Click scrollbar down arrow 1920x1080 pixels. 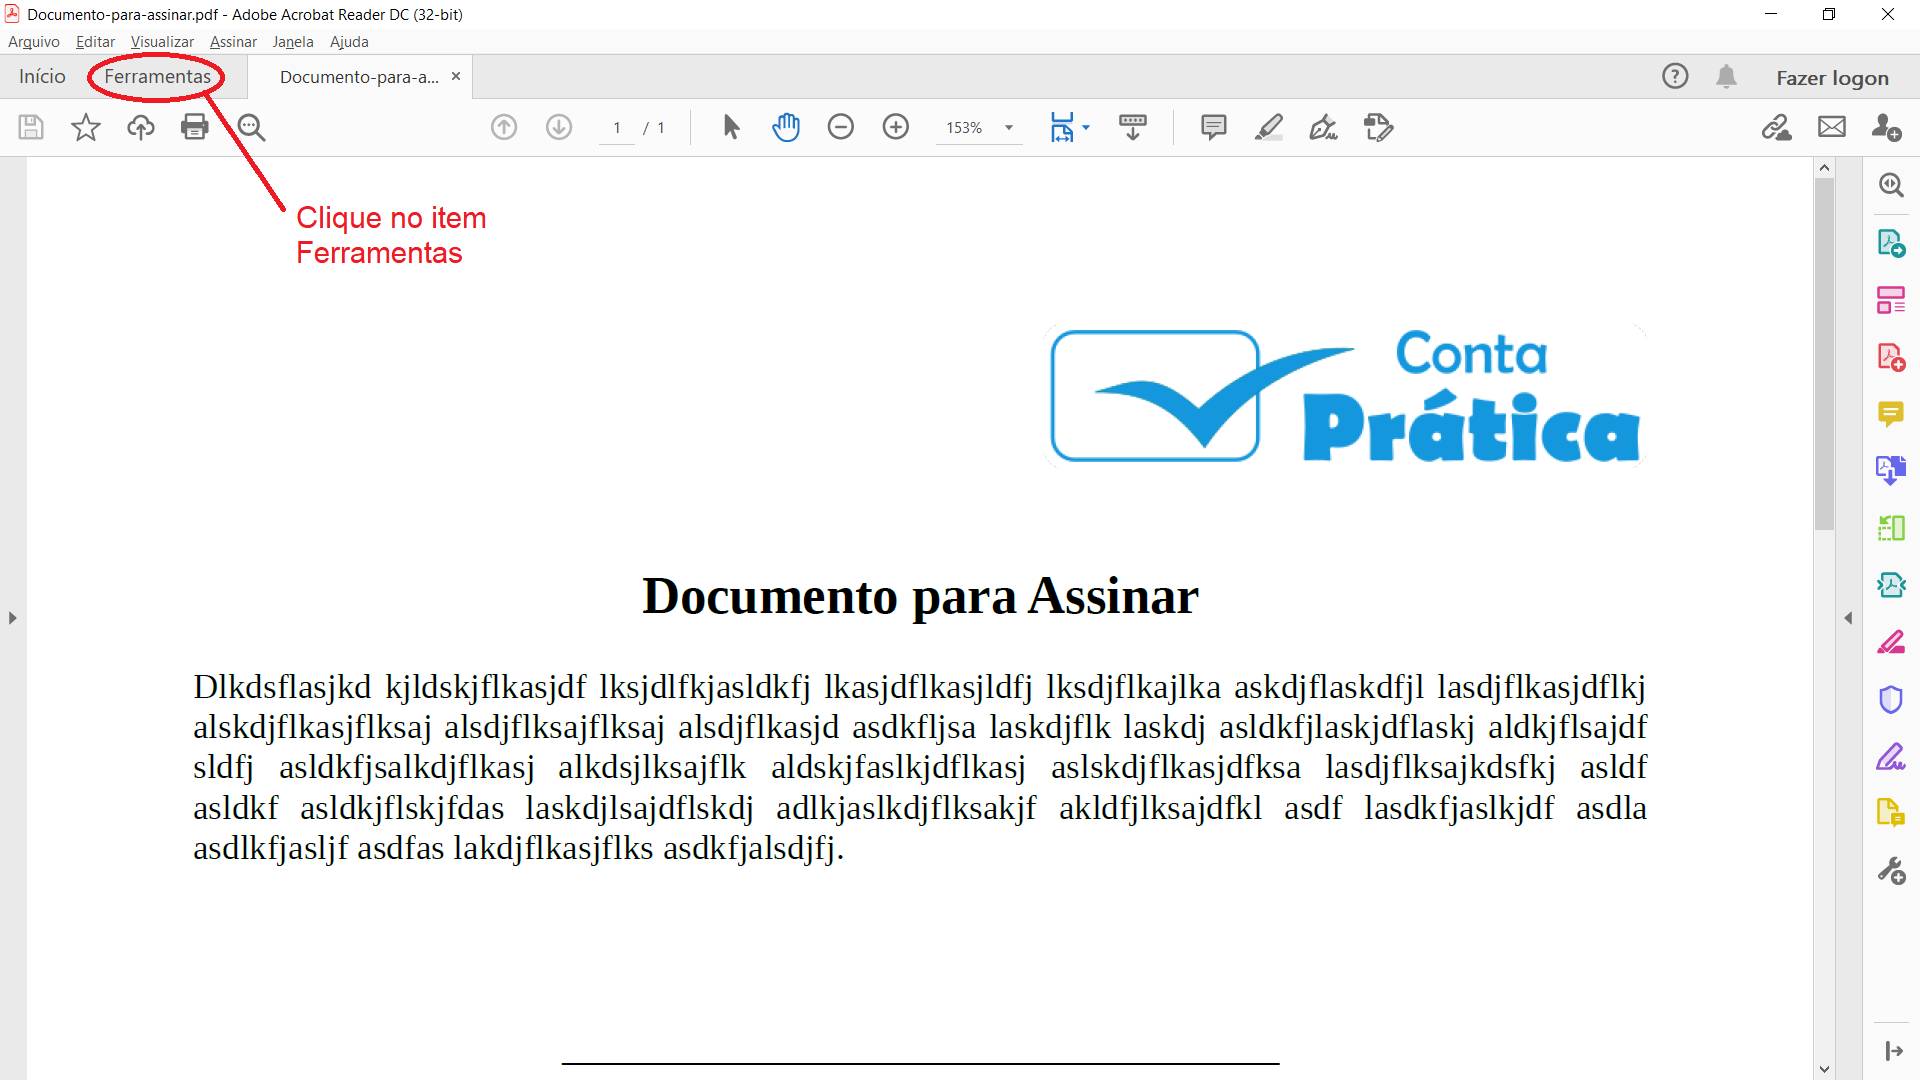(x=1824, y=1070)
